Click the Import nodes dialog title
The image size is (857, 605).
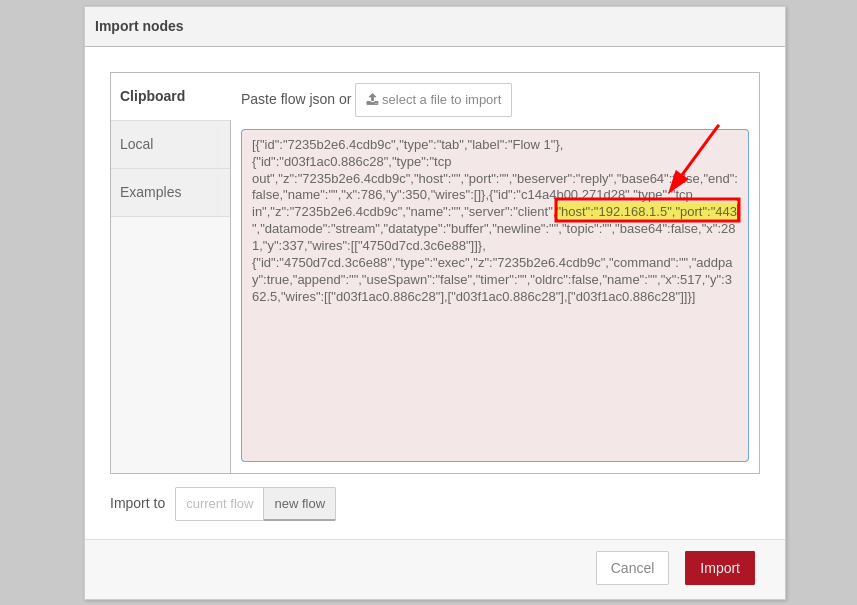[139, 26]
